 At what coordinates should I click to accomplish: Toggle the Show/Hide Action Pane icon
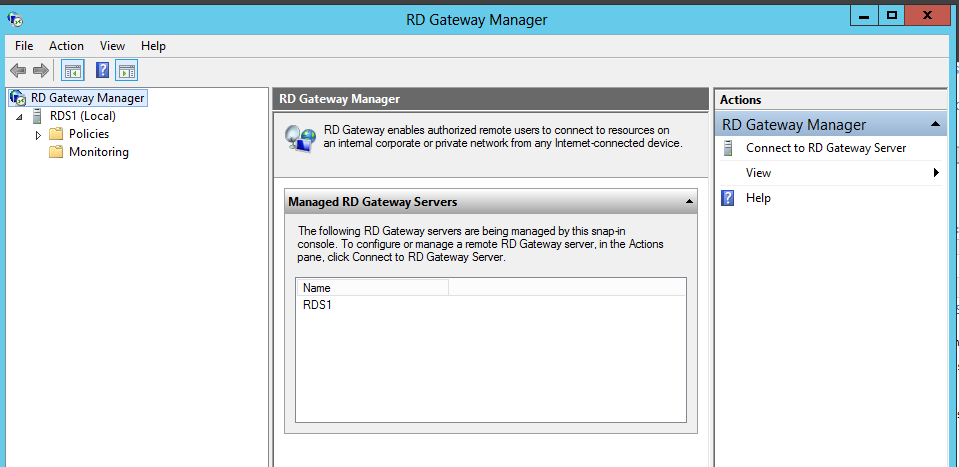click(x=127, y=71)
